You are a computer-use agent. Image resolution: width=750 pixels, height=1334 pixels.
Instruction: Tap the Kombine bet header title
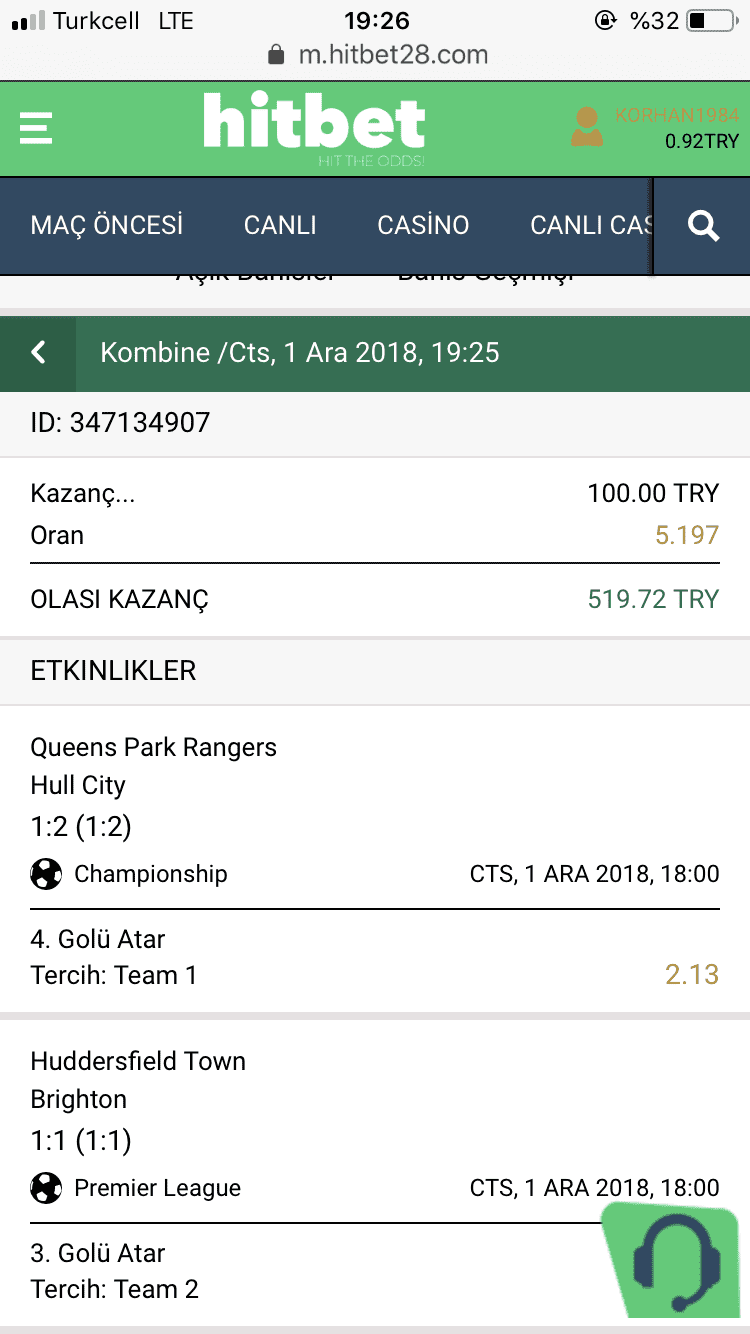tap(300, 353)
